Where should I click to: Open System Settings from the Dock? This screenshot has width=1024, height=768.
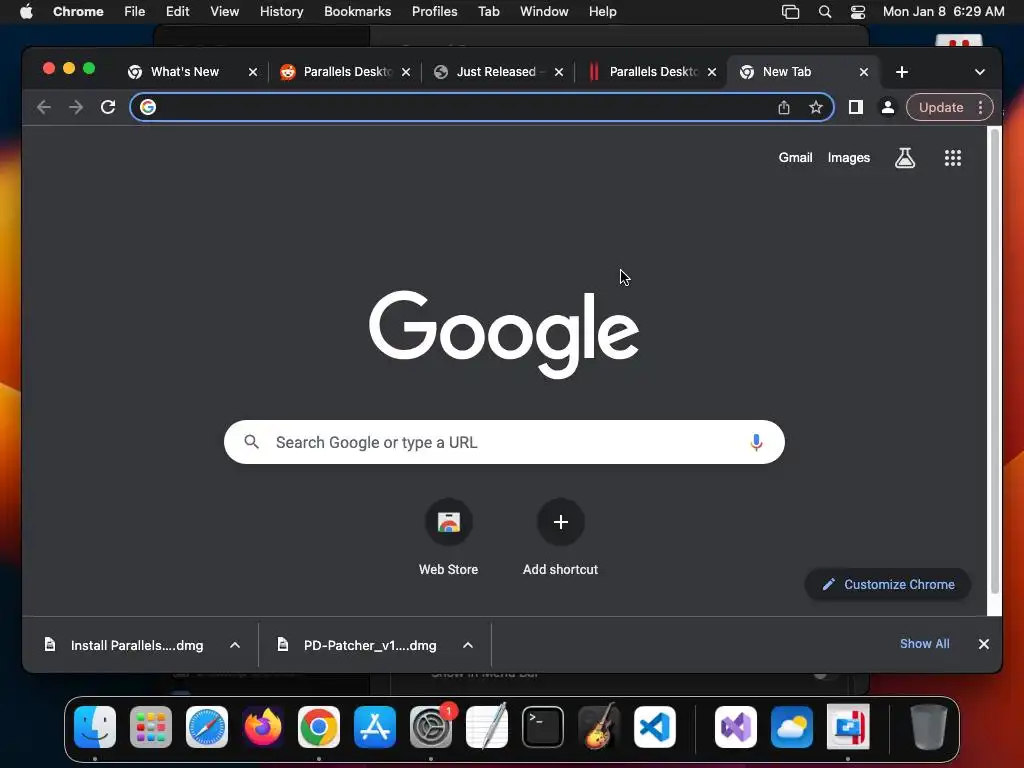point(431,727)
